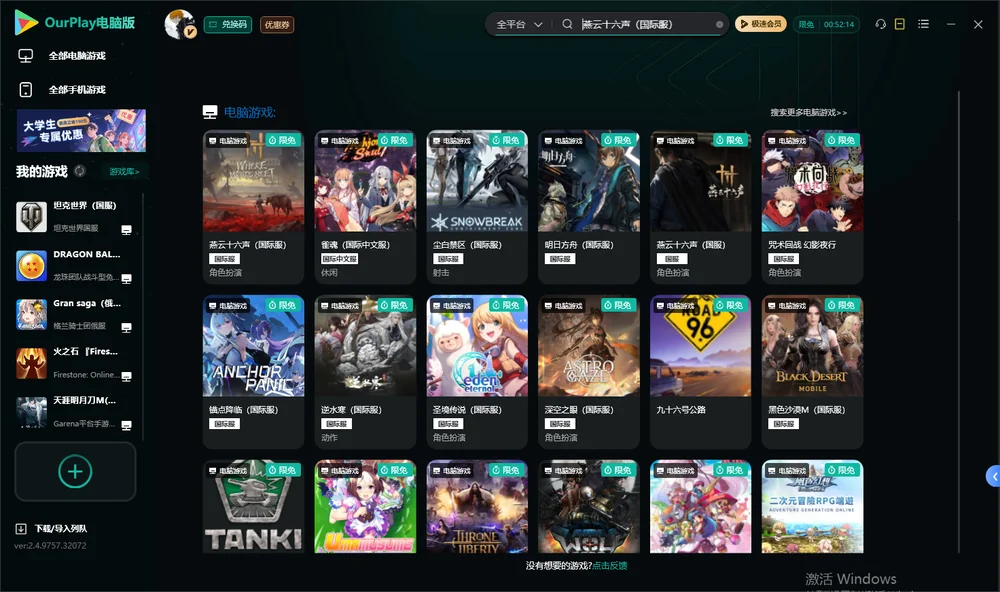Open the 优惠券 coupon button
Screen dimensions: 1000x592
[x=277, y=24]
